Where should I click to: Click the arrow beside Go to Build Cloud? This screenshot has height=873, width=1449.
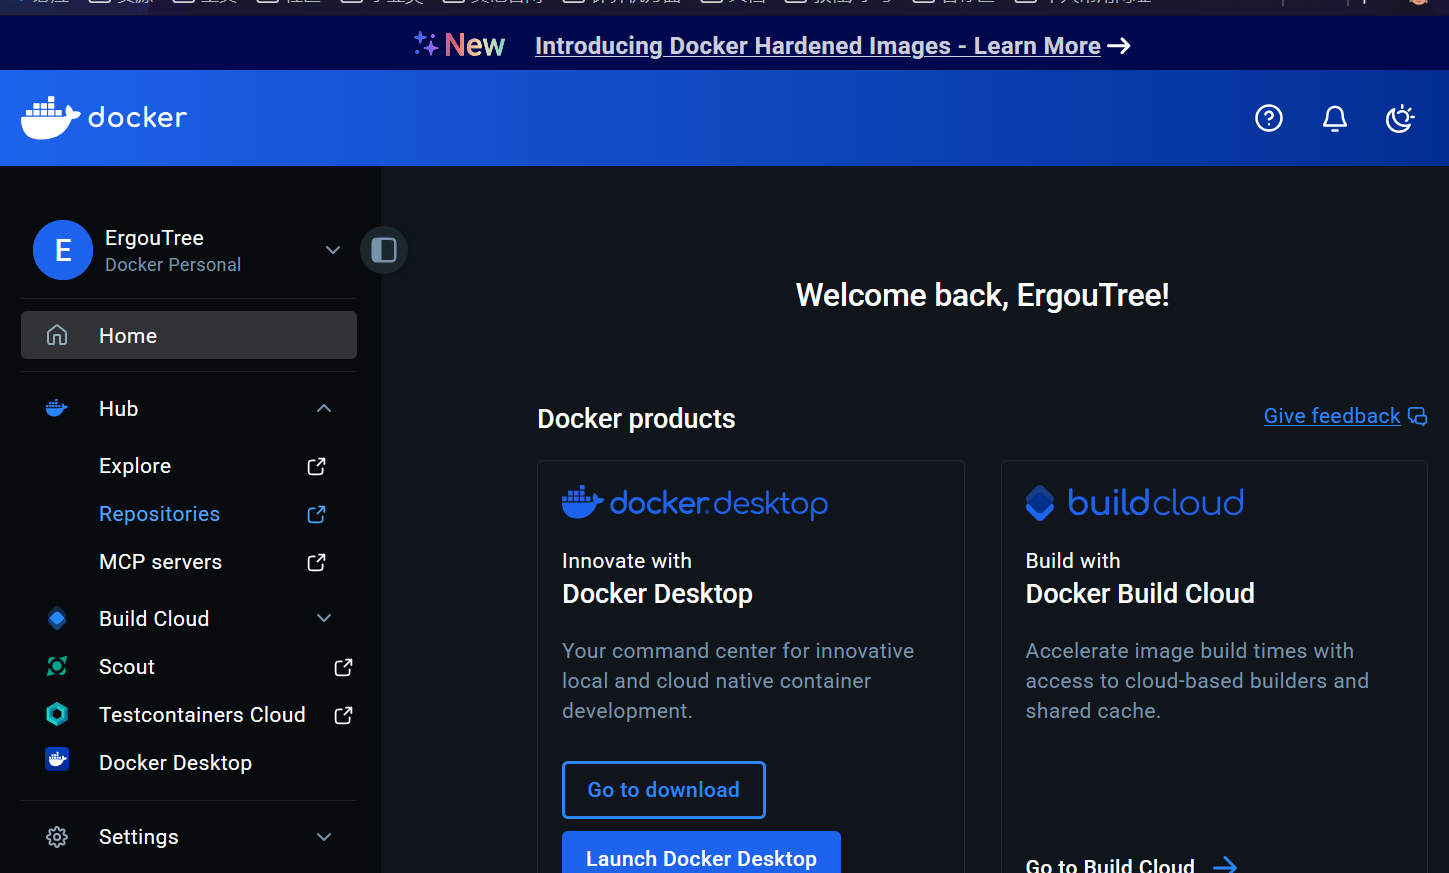(x=1225, y=866)
